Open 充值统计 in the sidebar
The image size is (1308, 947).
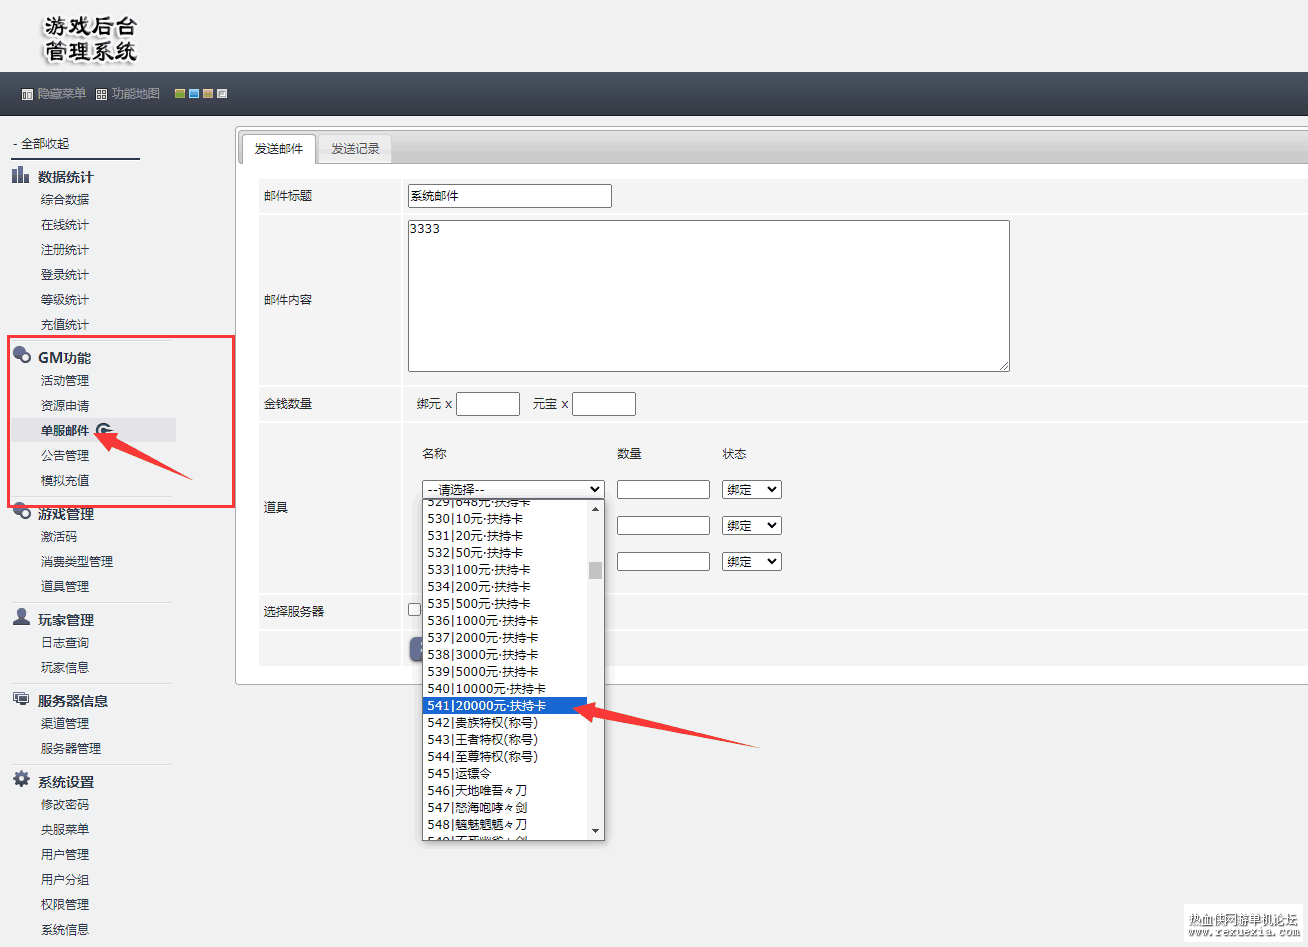[x=65, y=325]
